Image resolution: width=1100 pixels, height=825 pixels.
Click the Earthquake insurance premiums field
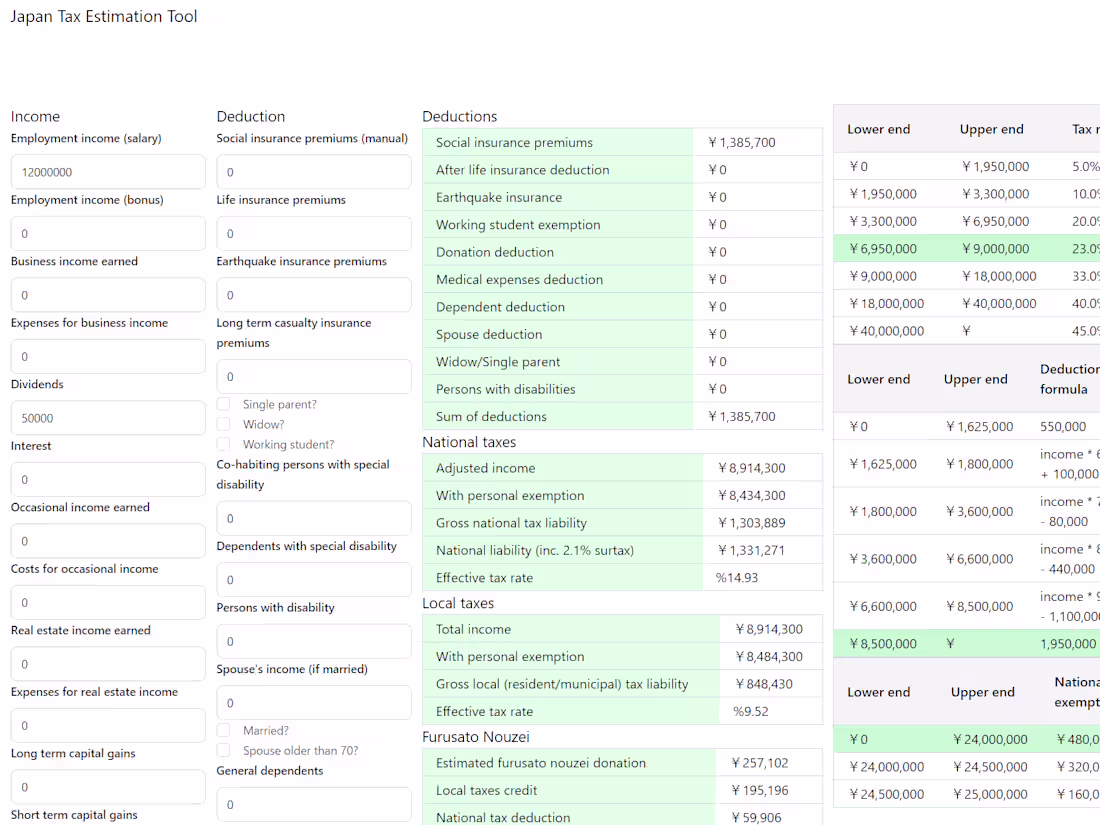pos(314,295)
